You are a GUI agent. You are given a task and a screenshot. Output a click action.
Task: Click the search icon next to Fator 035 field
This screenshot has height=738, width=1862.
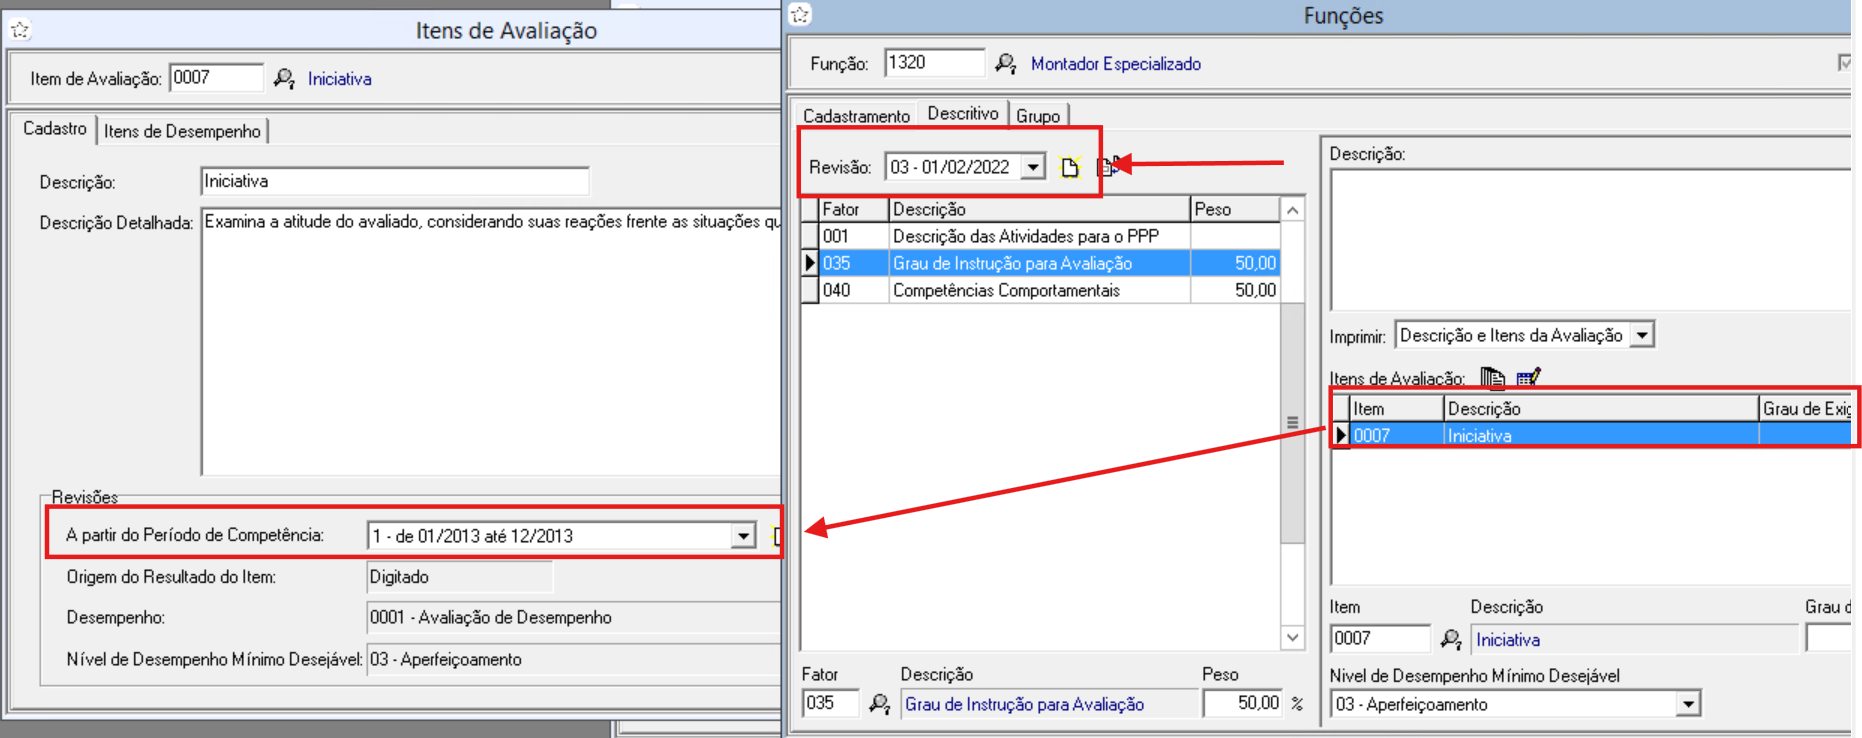(879, 704)
